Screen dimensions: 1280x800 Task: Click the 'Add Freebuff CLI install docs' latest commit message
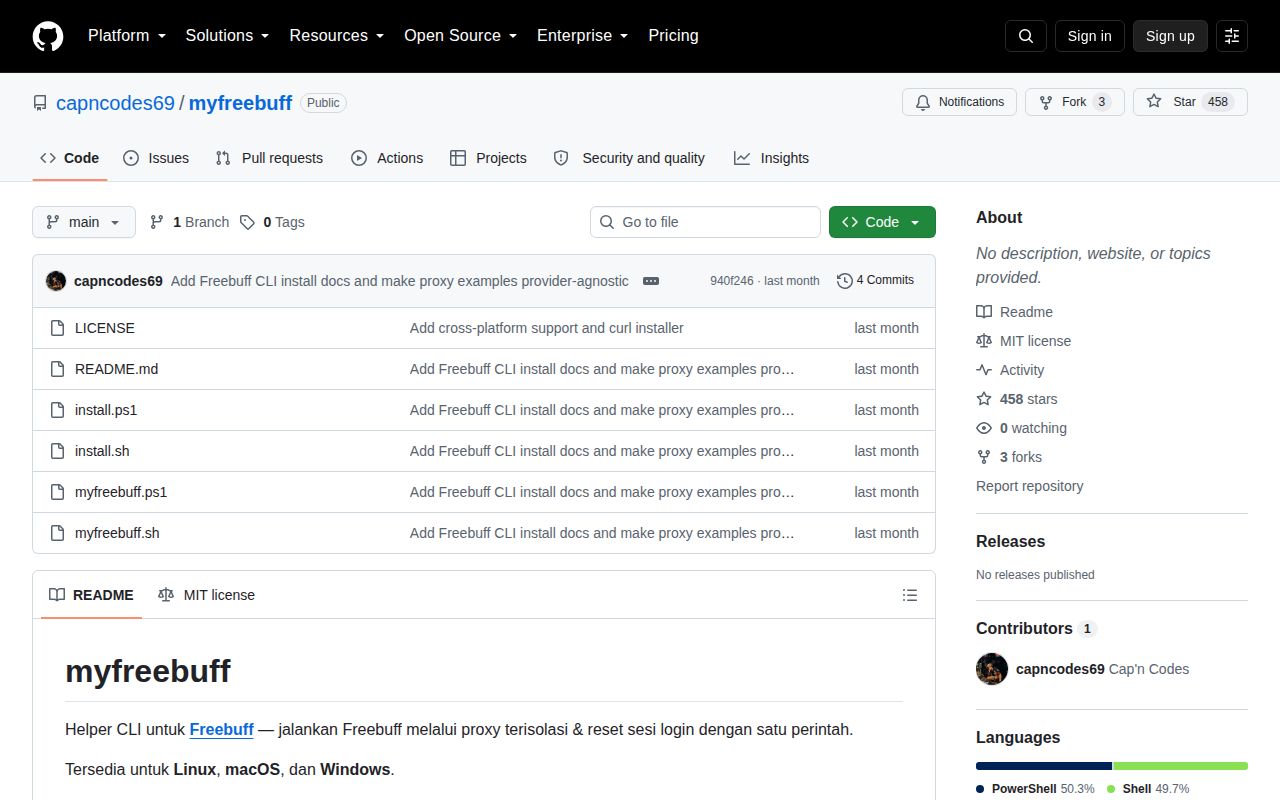pos(400,281)
